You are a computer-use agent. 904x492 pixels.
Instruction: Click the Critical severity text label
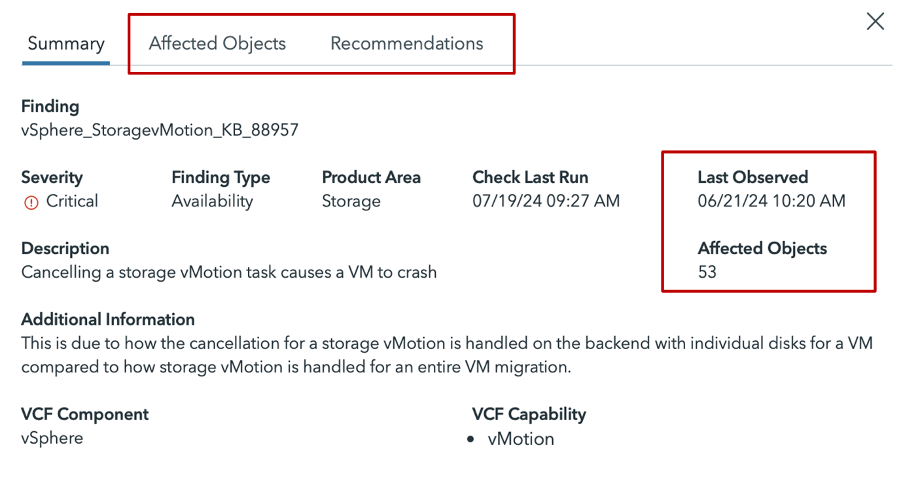click(72, 201)
